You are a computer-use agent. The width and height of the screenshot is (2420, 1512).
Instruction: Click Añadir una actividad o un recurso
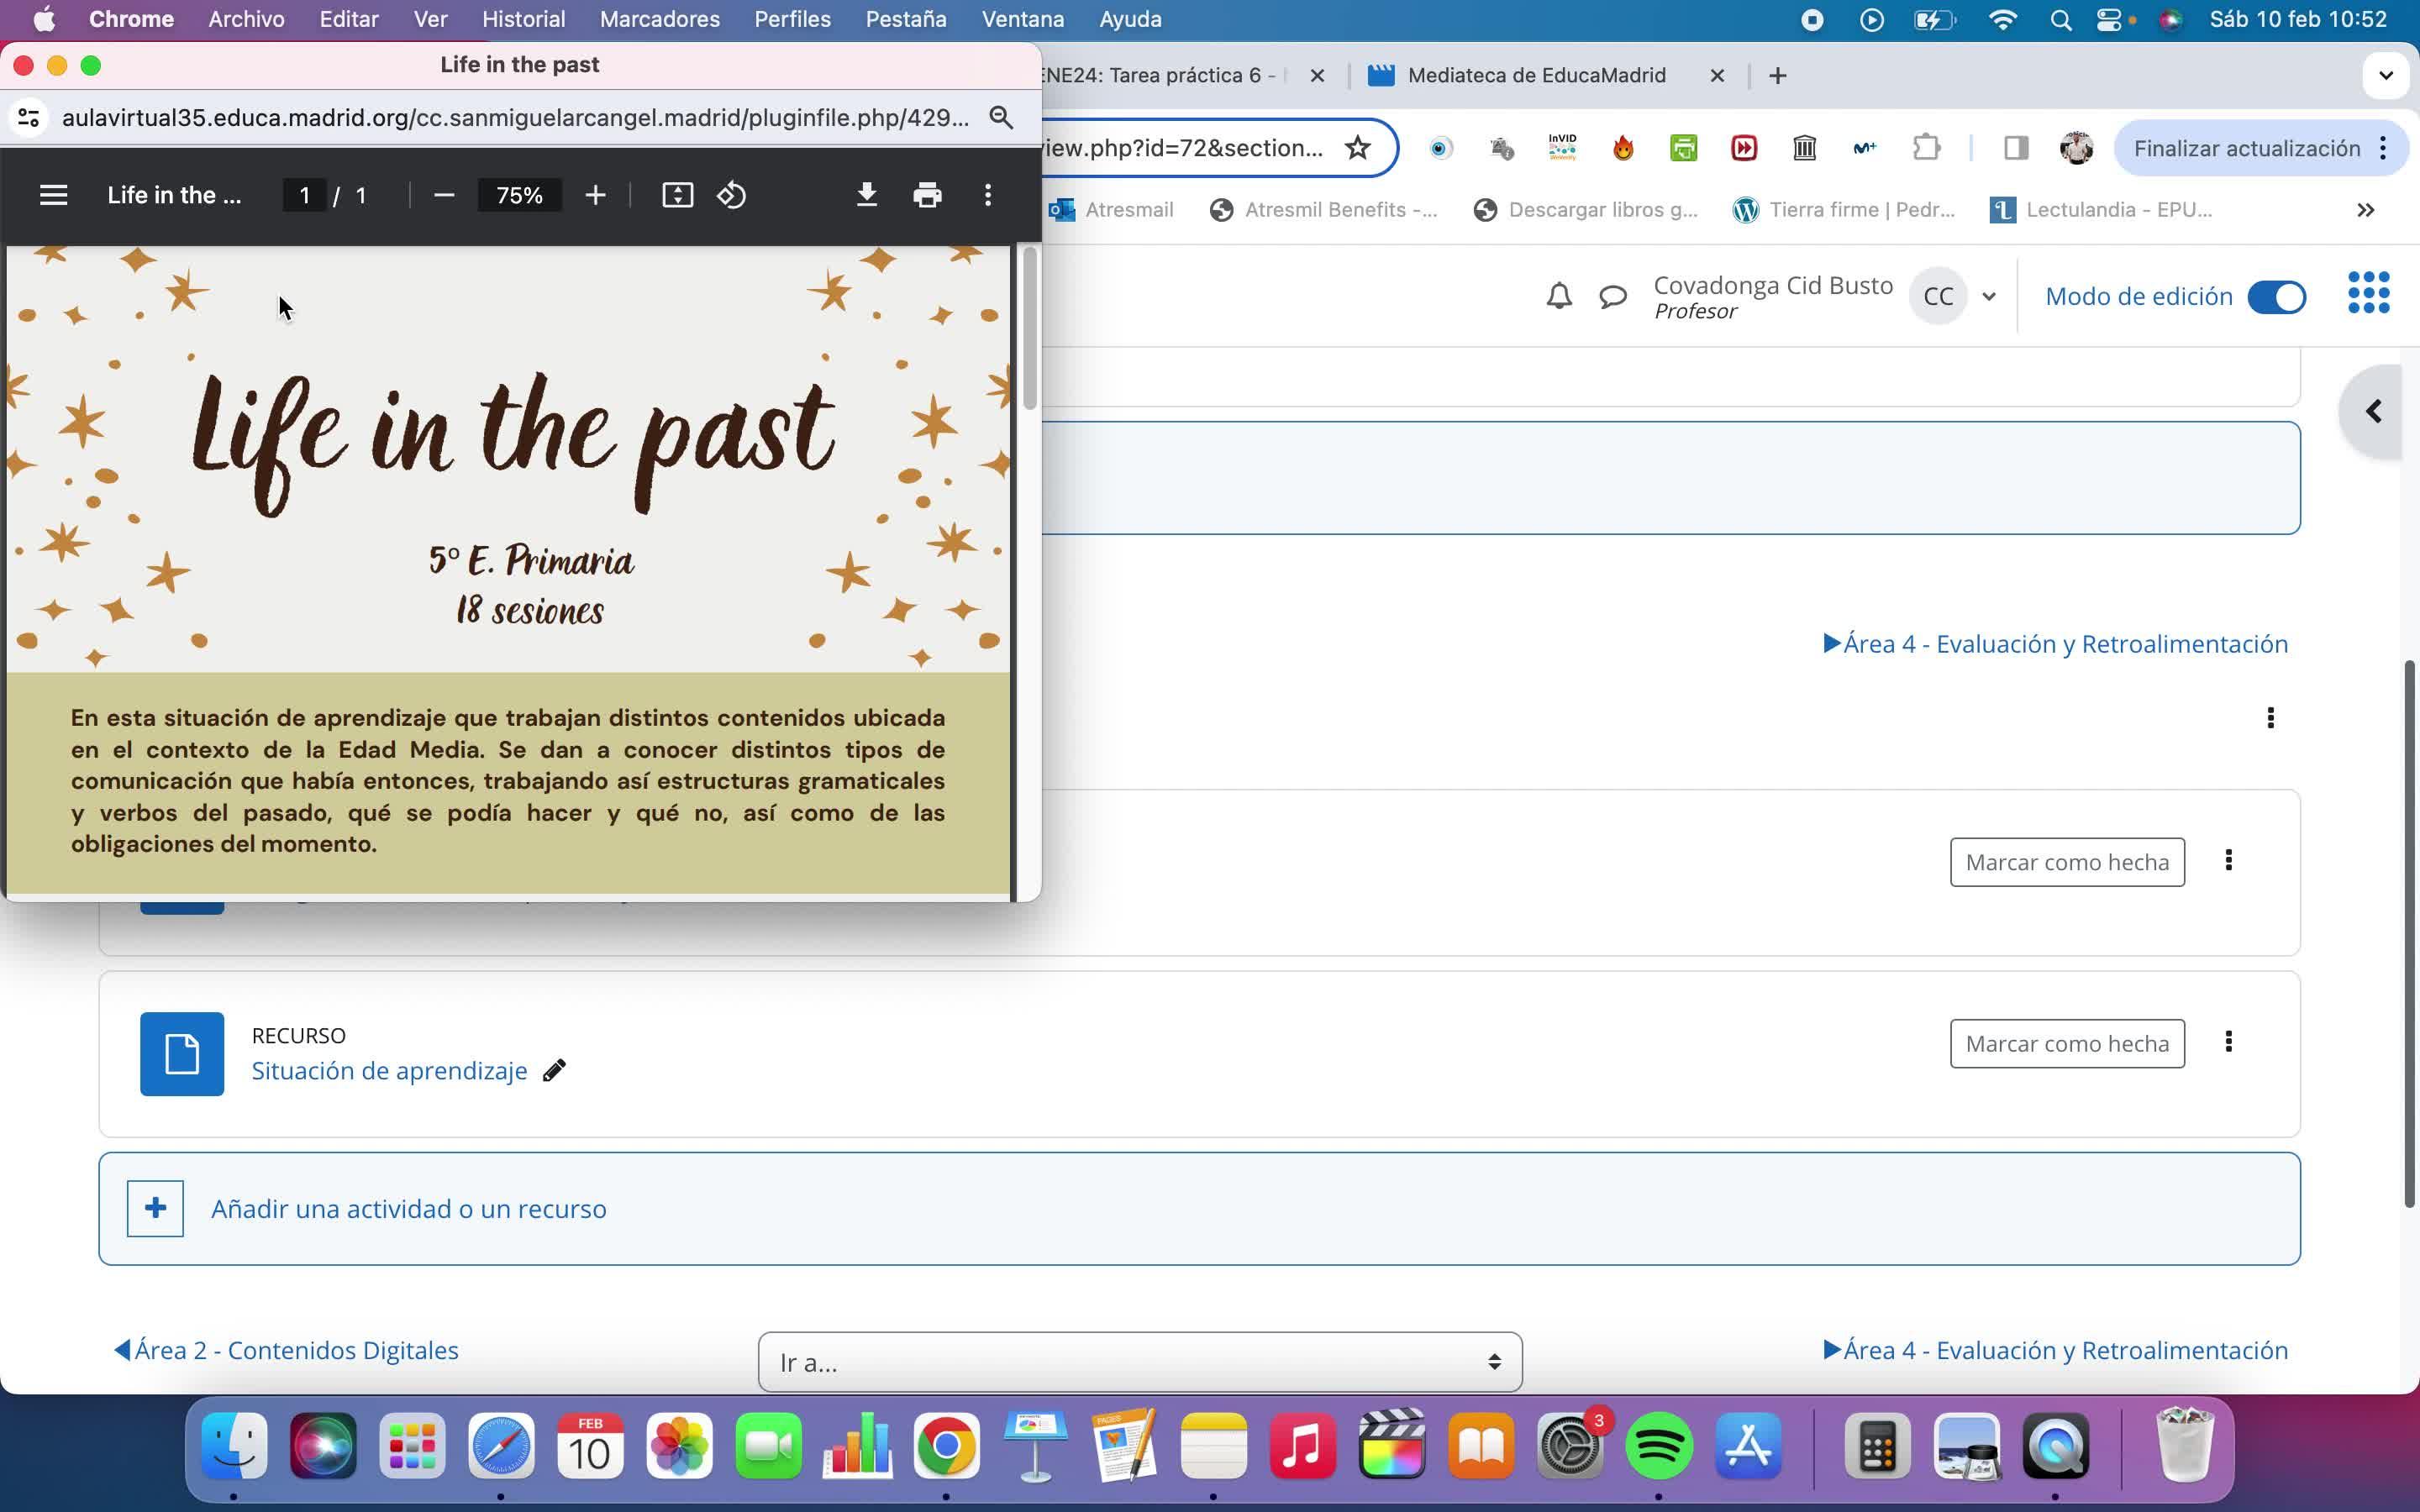pyautogui.click(x=408, y=1208)
